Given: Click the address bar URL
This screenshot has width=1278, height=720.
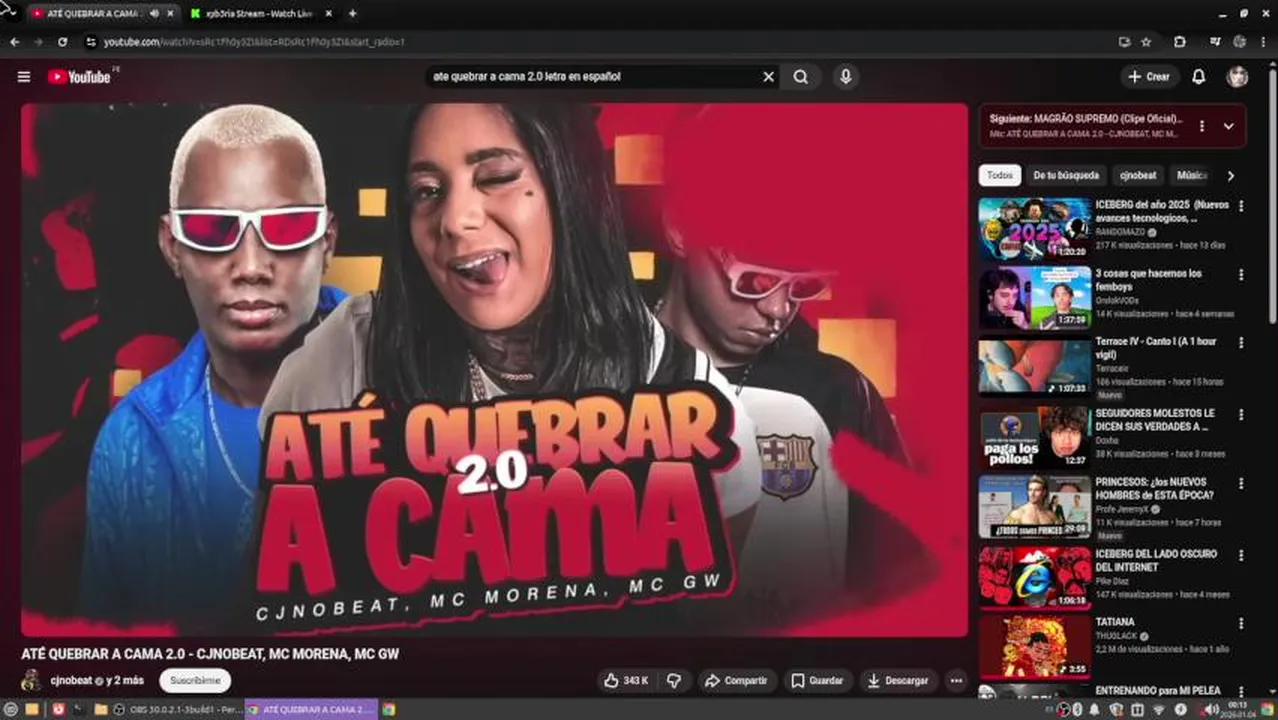Looking at the screenshot, I should tap(254, 42).
